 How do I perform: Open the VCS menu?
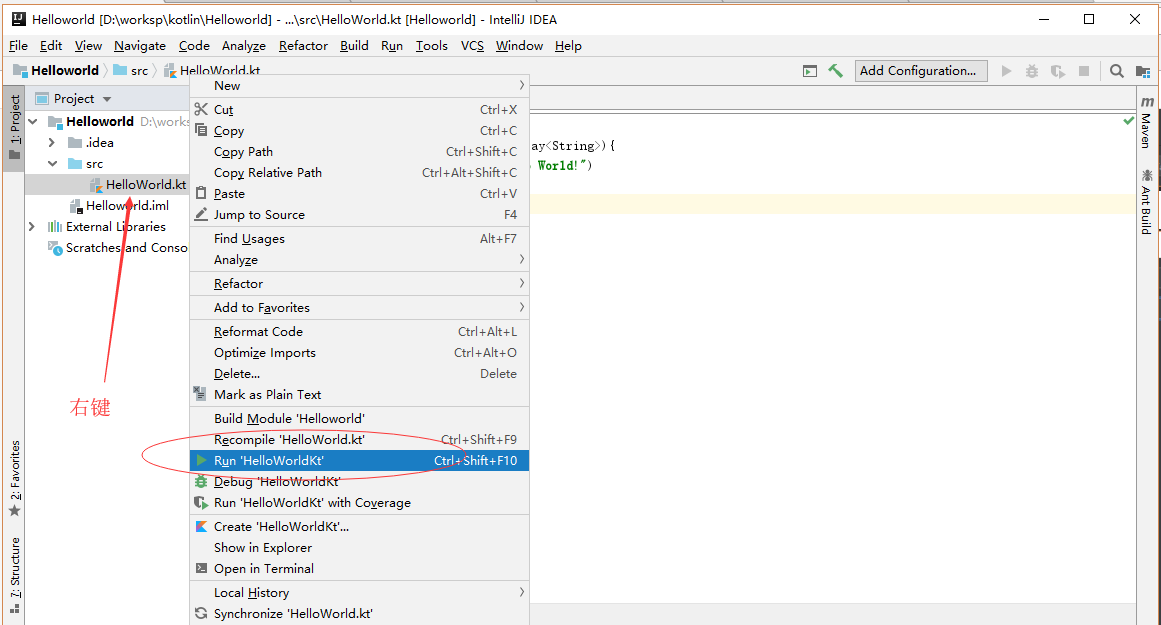pyautogui.click(x=472, y=46)
